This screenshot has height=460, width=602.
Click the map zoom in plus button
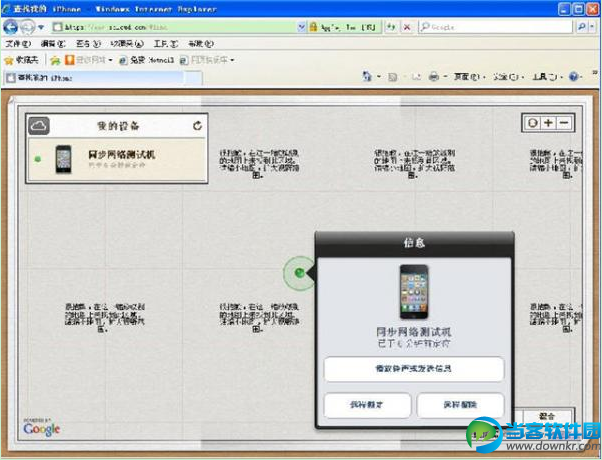point(549,123)
